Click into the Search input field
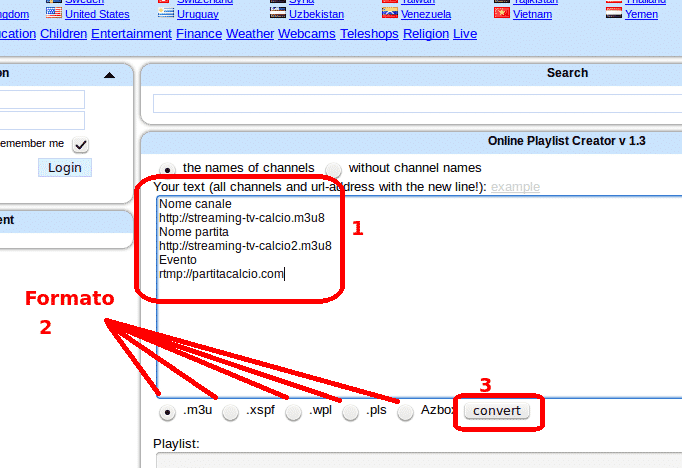The width and height of the screenshot is (682, 468). point(417,104)
